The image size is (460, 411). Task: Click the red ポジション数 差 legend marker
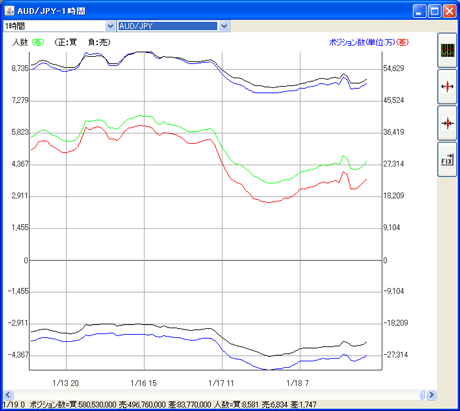403,42
